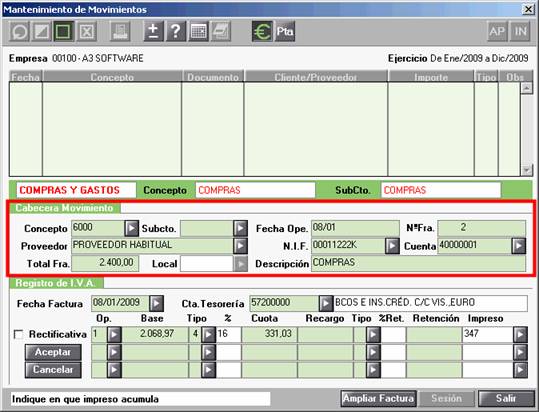
Task: Click the Salir button
Action: [x=506, y=398]
